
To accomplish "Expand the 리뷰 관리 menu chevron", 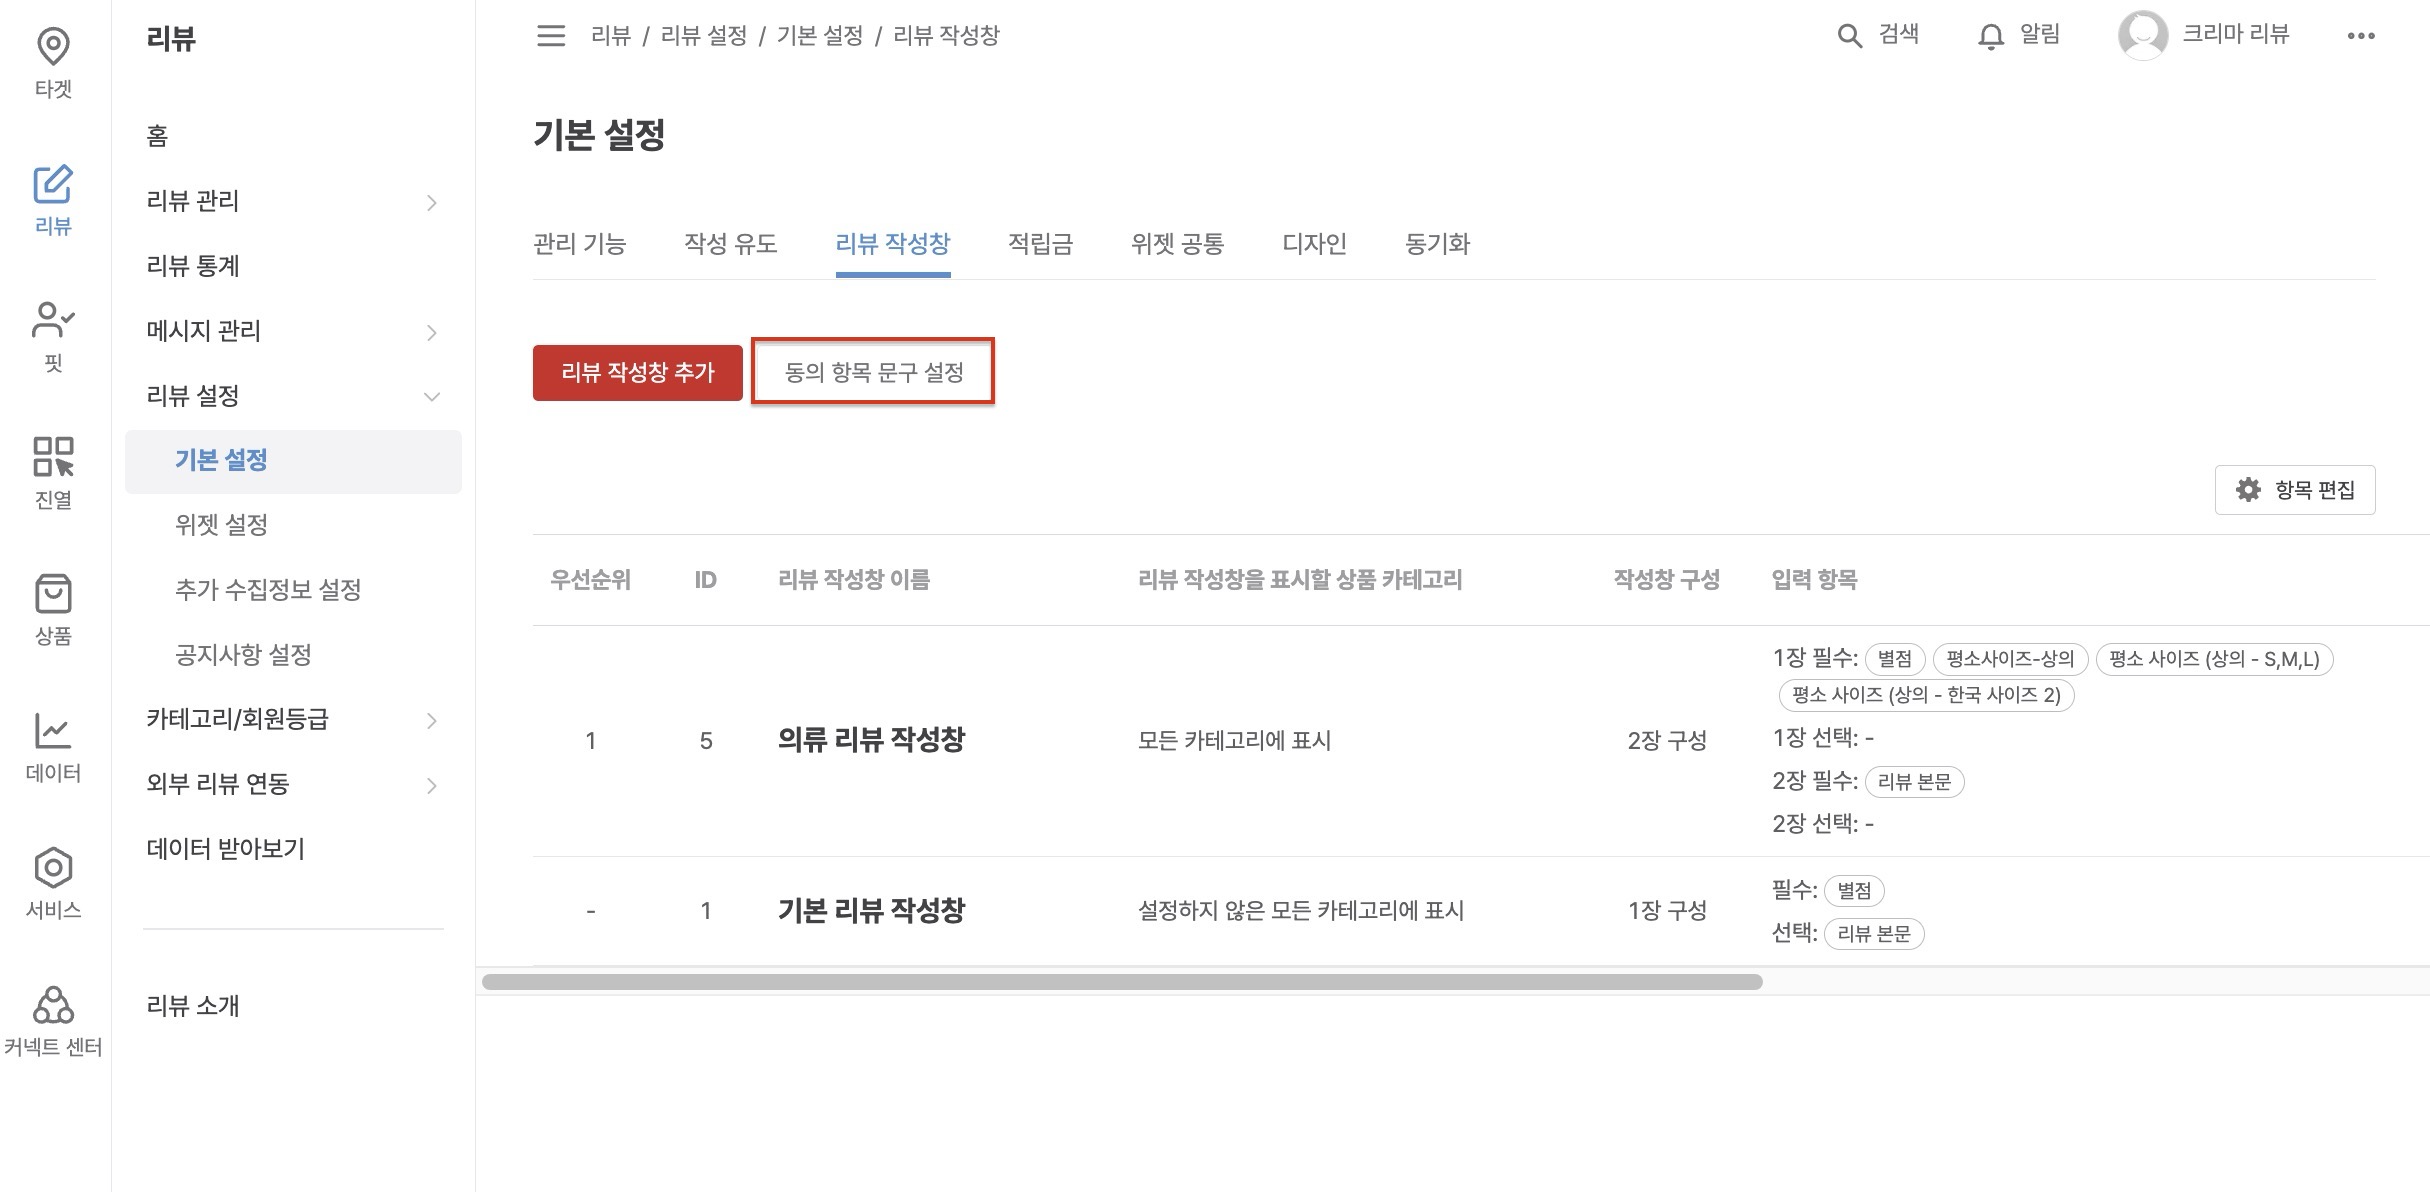I will pos(432,202).
